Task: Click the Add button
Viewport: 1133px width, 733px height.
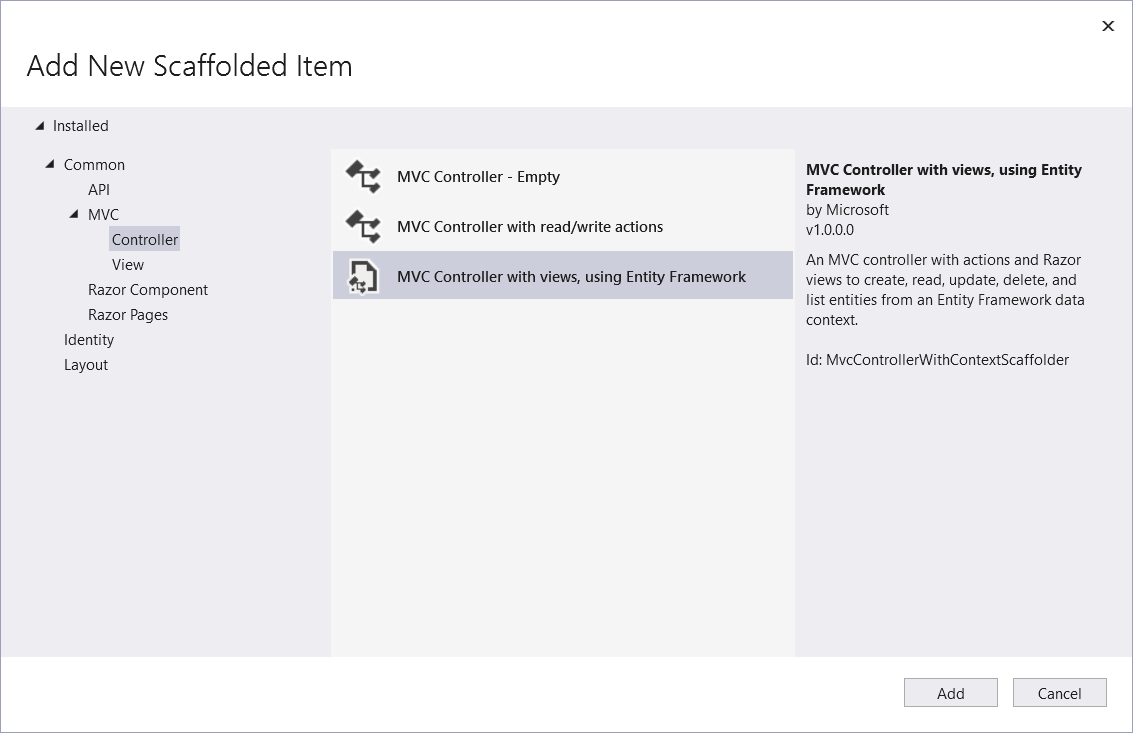Action: pyautogui.click(x=950, y=692)
